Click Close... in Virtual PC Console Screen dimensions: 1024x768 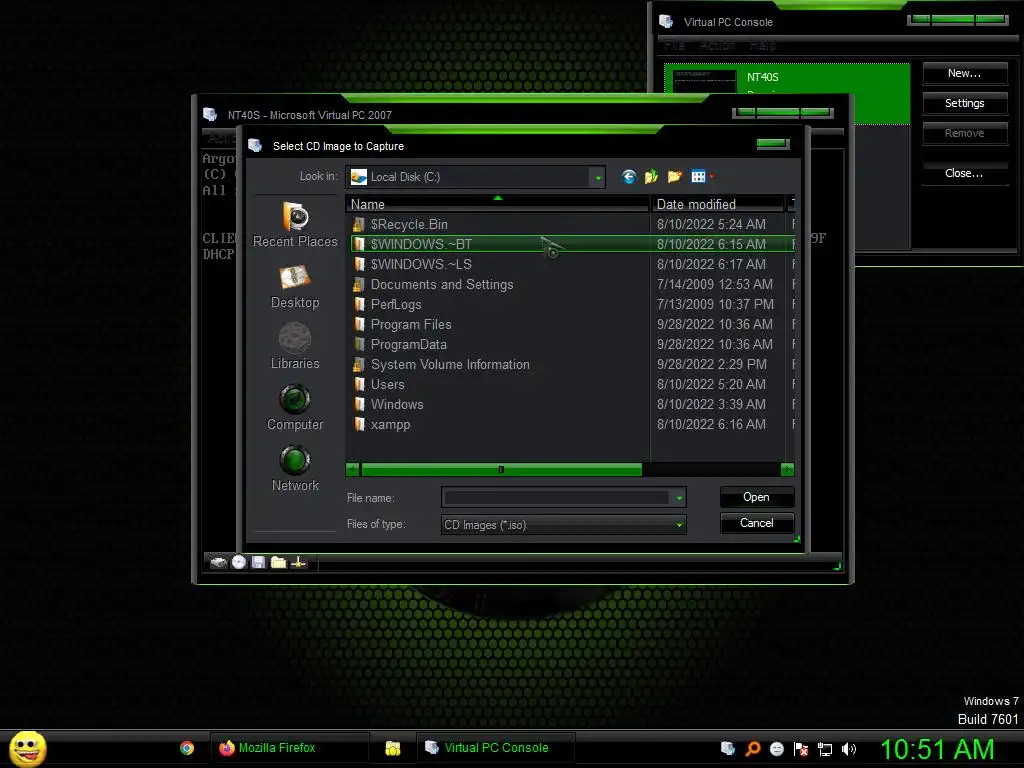tap(965, 173)
